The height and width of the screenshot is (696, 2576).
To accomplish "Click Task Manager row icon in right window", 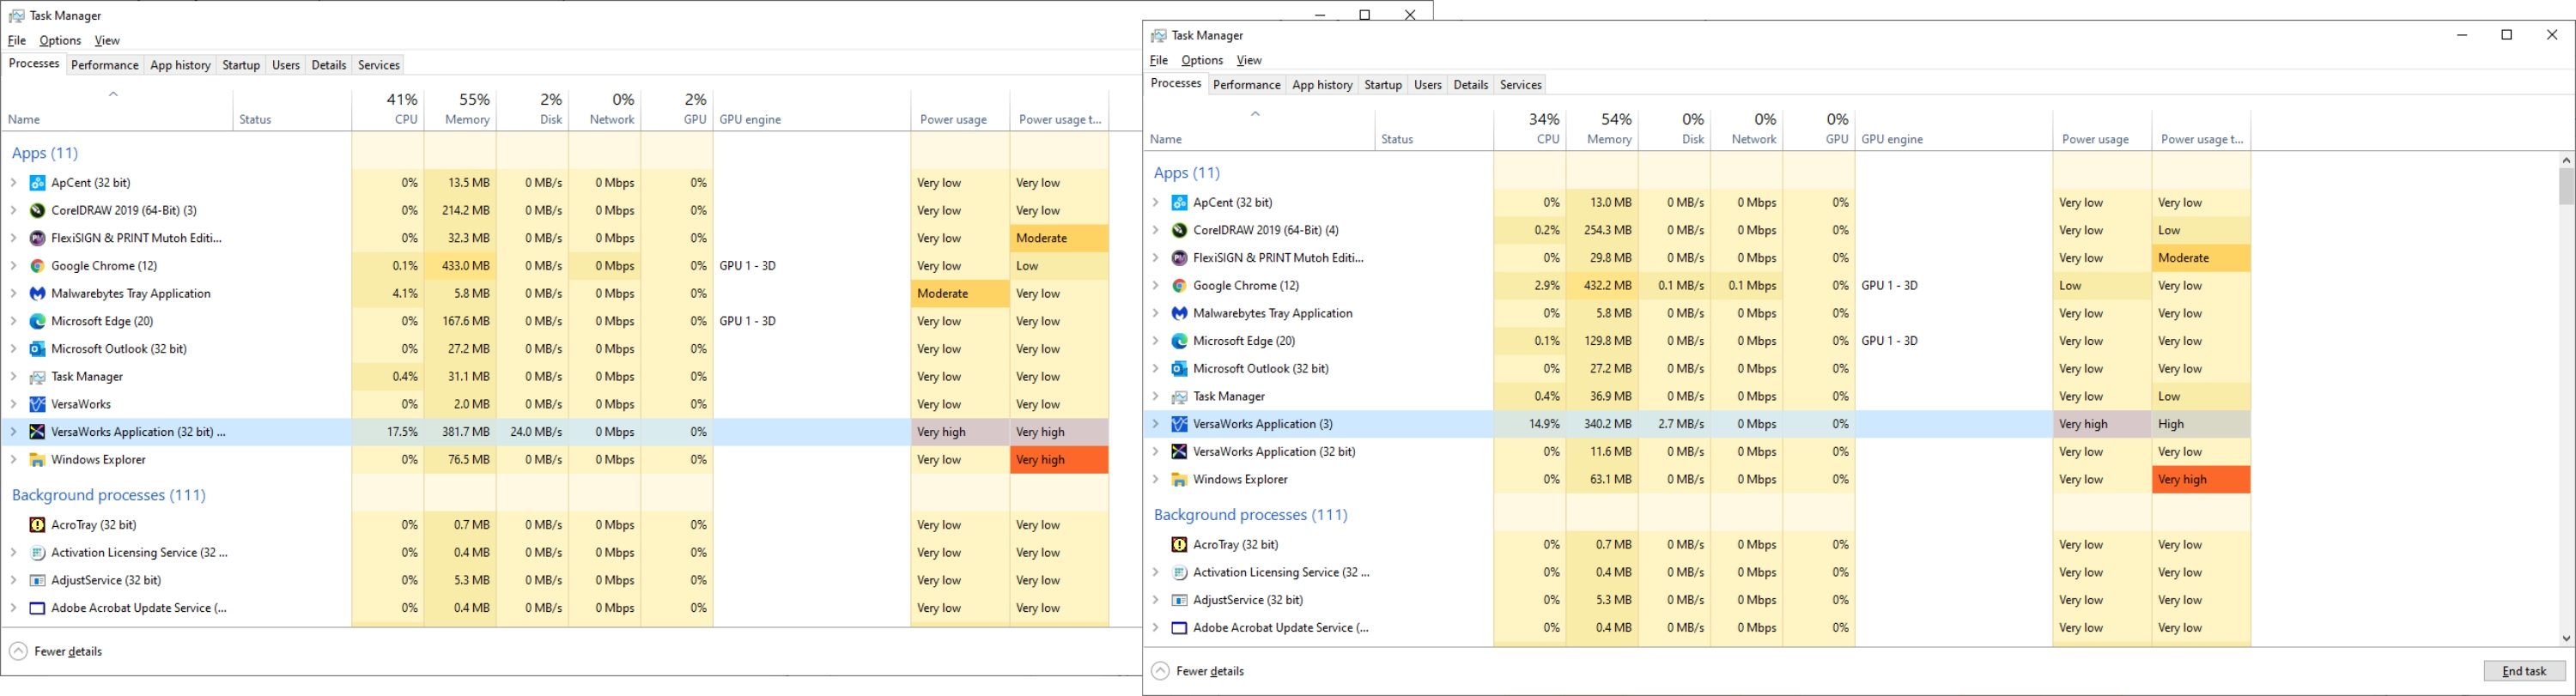I will 1179,397.
